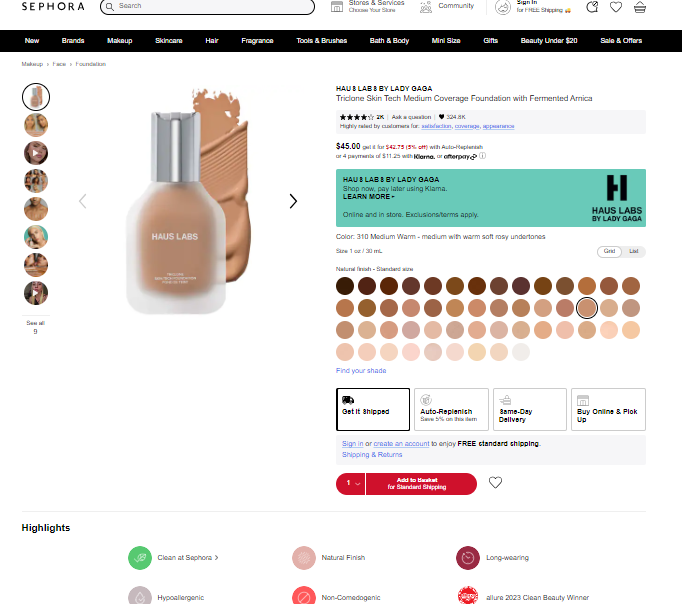The image size is (682, 604).
Task: Open the Sephora home logo
Action: point(53,6)
